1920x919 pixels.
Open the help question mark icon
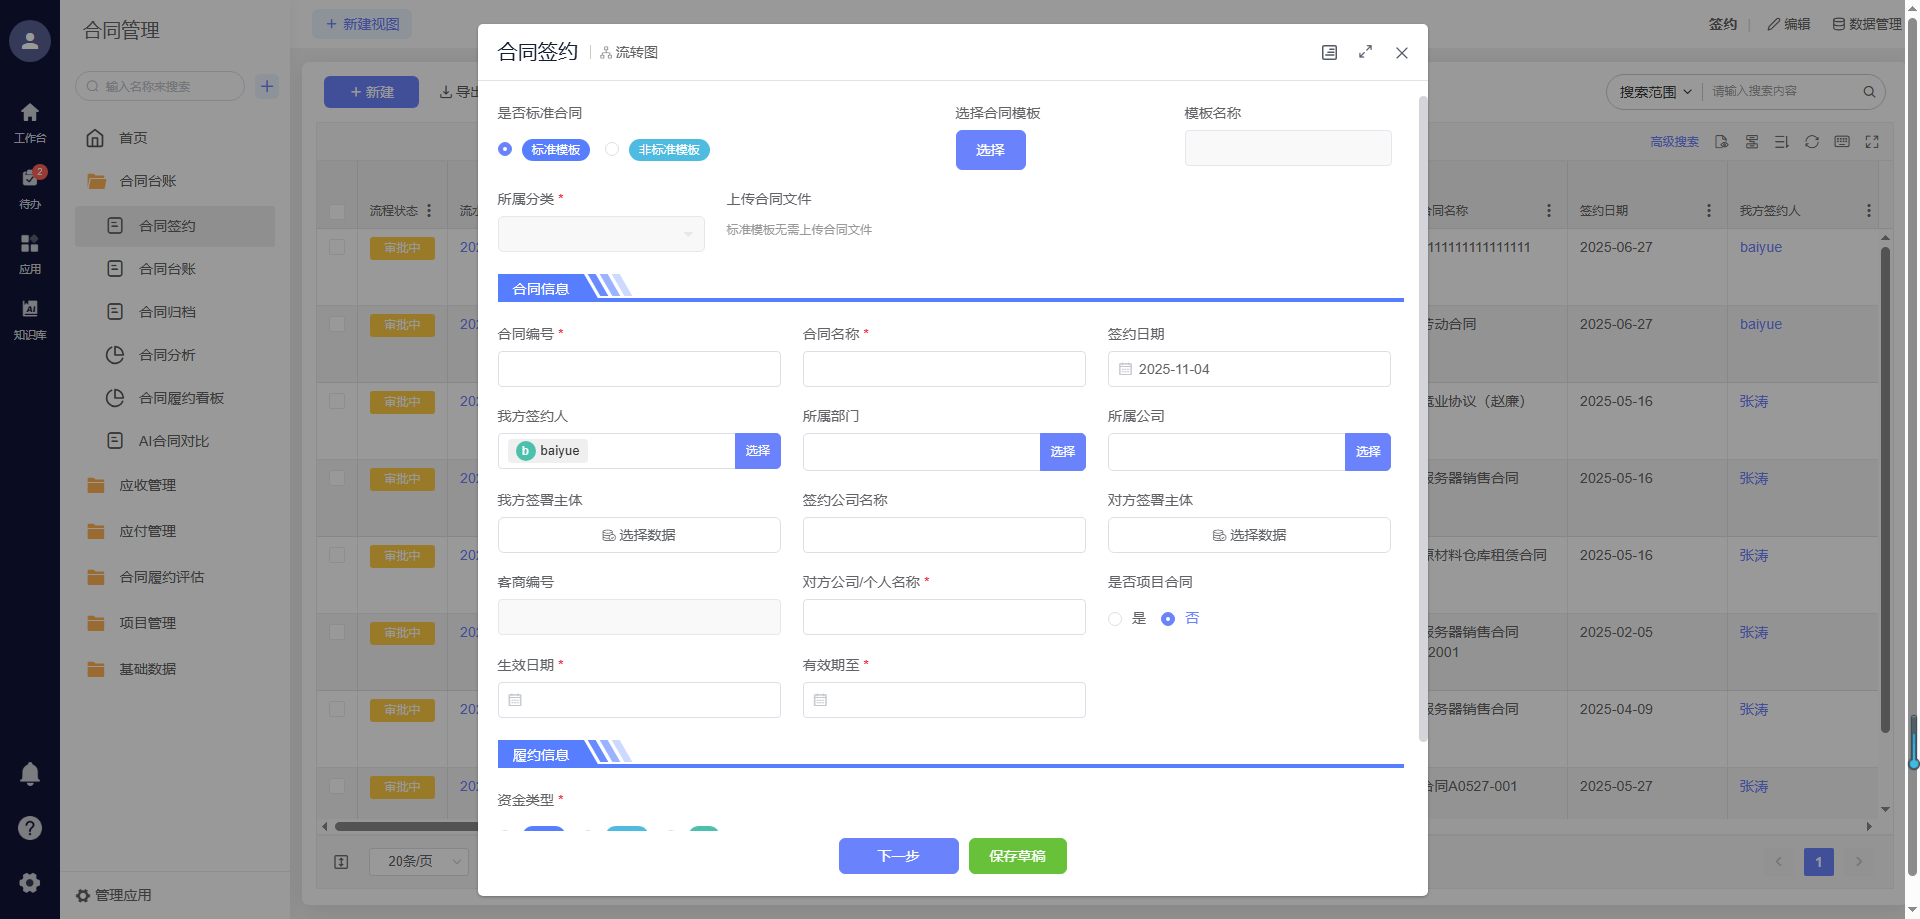[x=30, y=828]
